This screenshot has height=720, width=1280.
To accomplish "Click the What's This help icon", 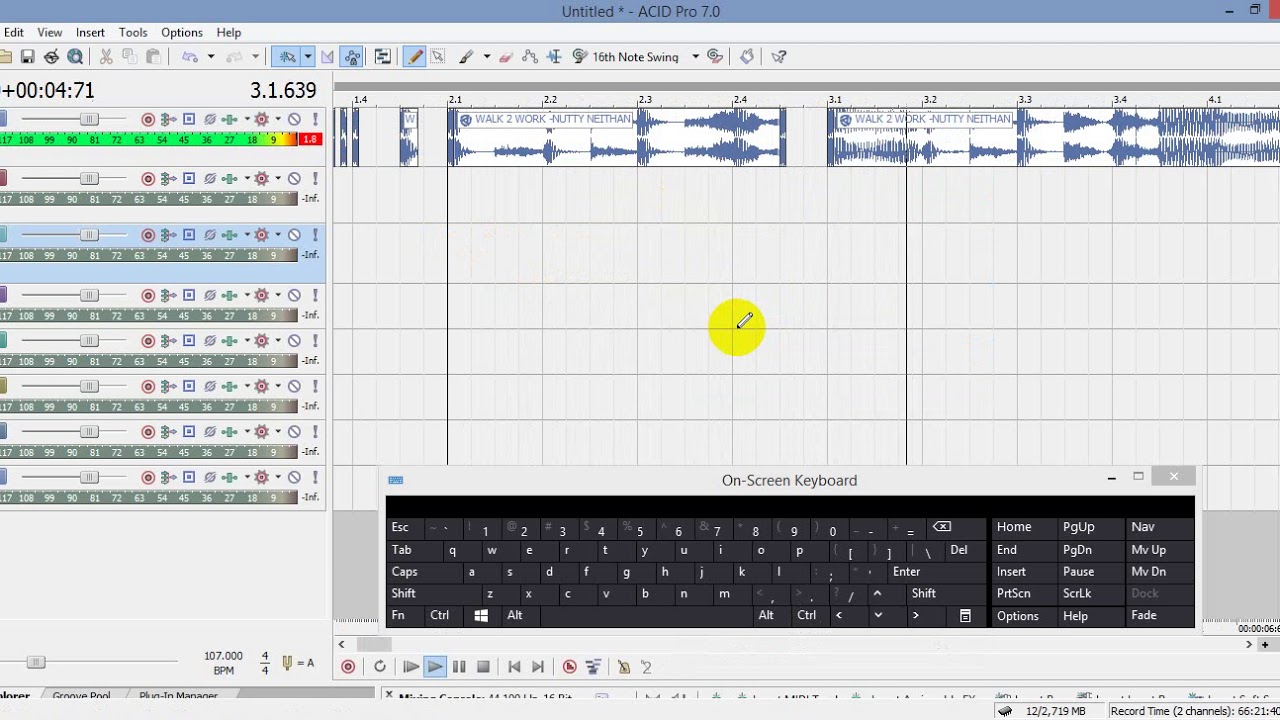I will pyautogui.click(x=779, y=57).
